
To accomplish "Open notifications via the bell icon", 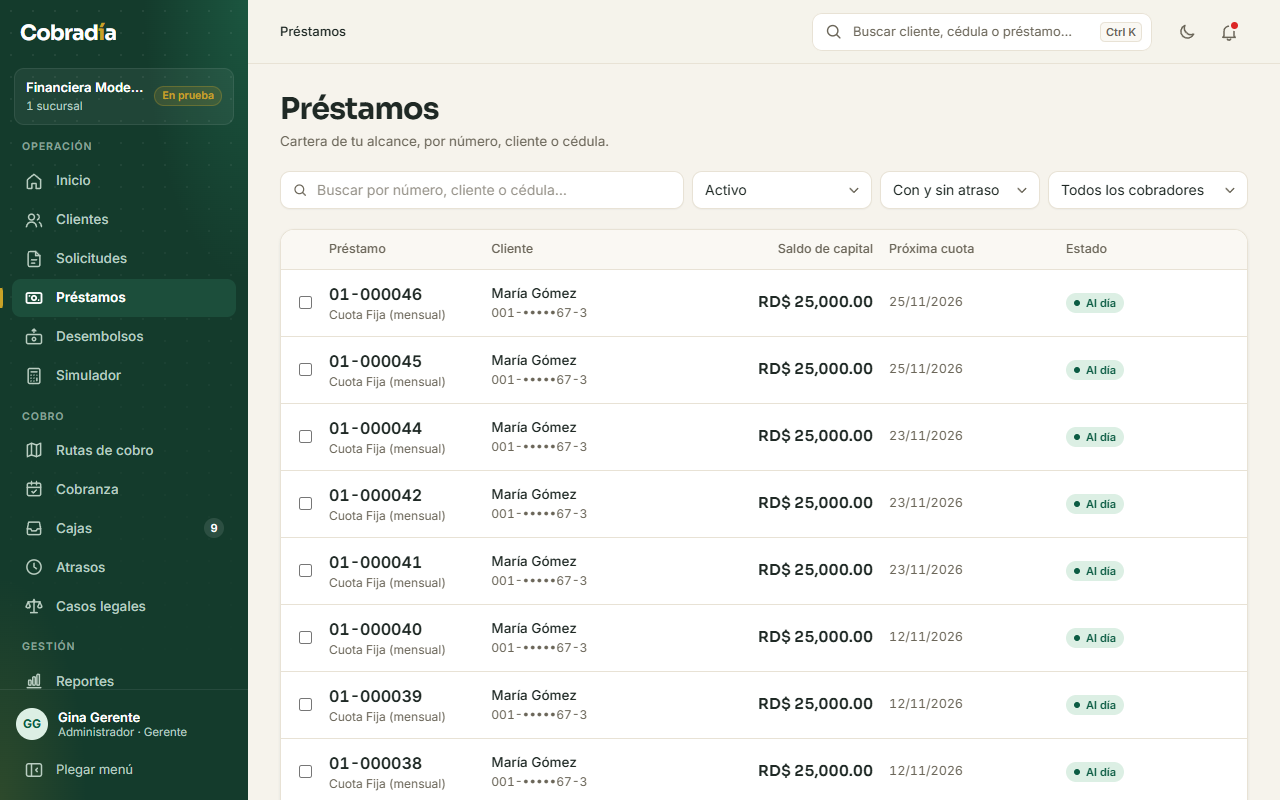I will click(x=1229, y=32).
